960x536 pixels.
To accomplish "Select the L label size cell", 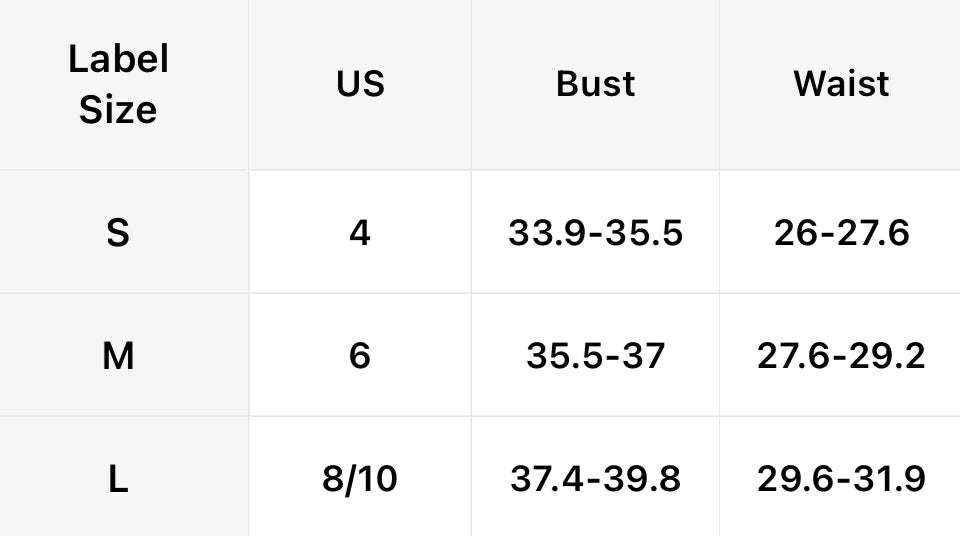I will pos(118,479).
